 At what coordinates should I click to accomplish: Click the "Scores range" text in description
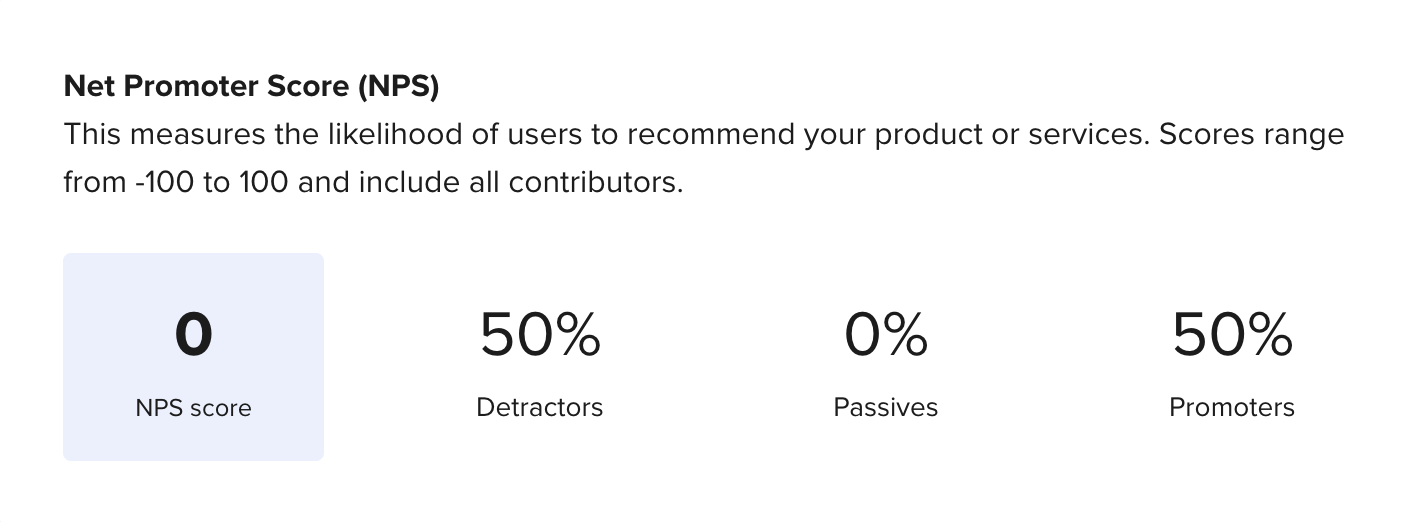tap(1251, 135)
